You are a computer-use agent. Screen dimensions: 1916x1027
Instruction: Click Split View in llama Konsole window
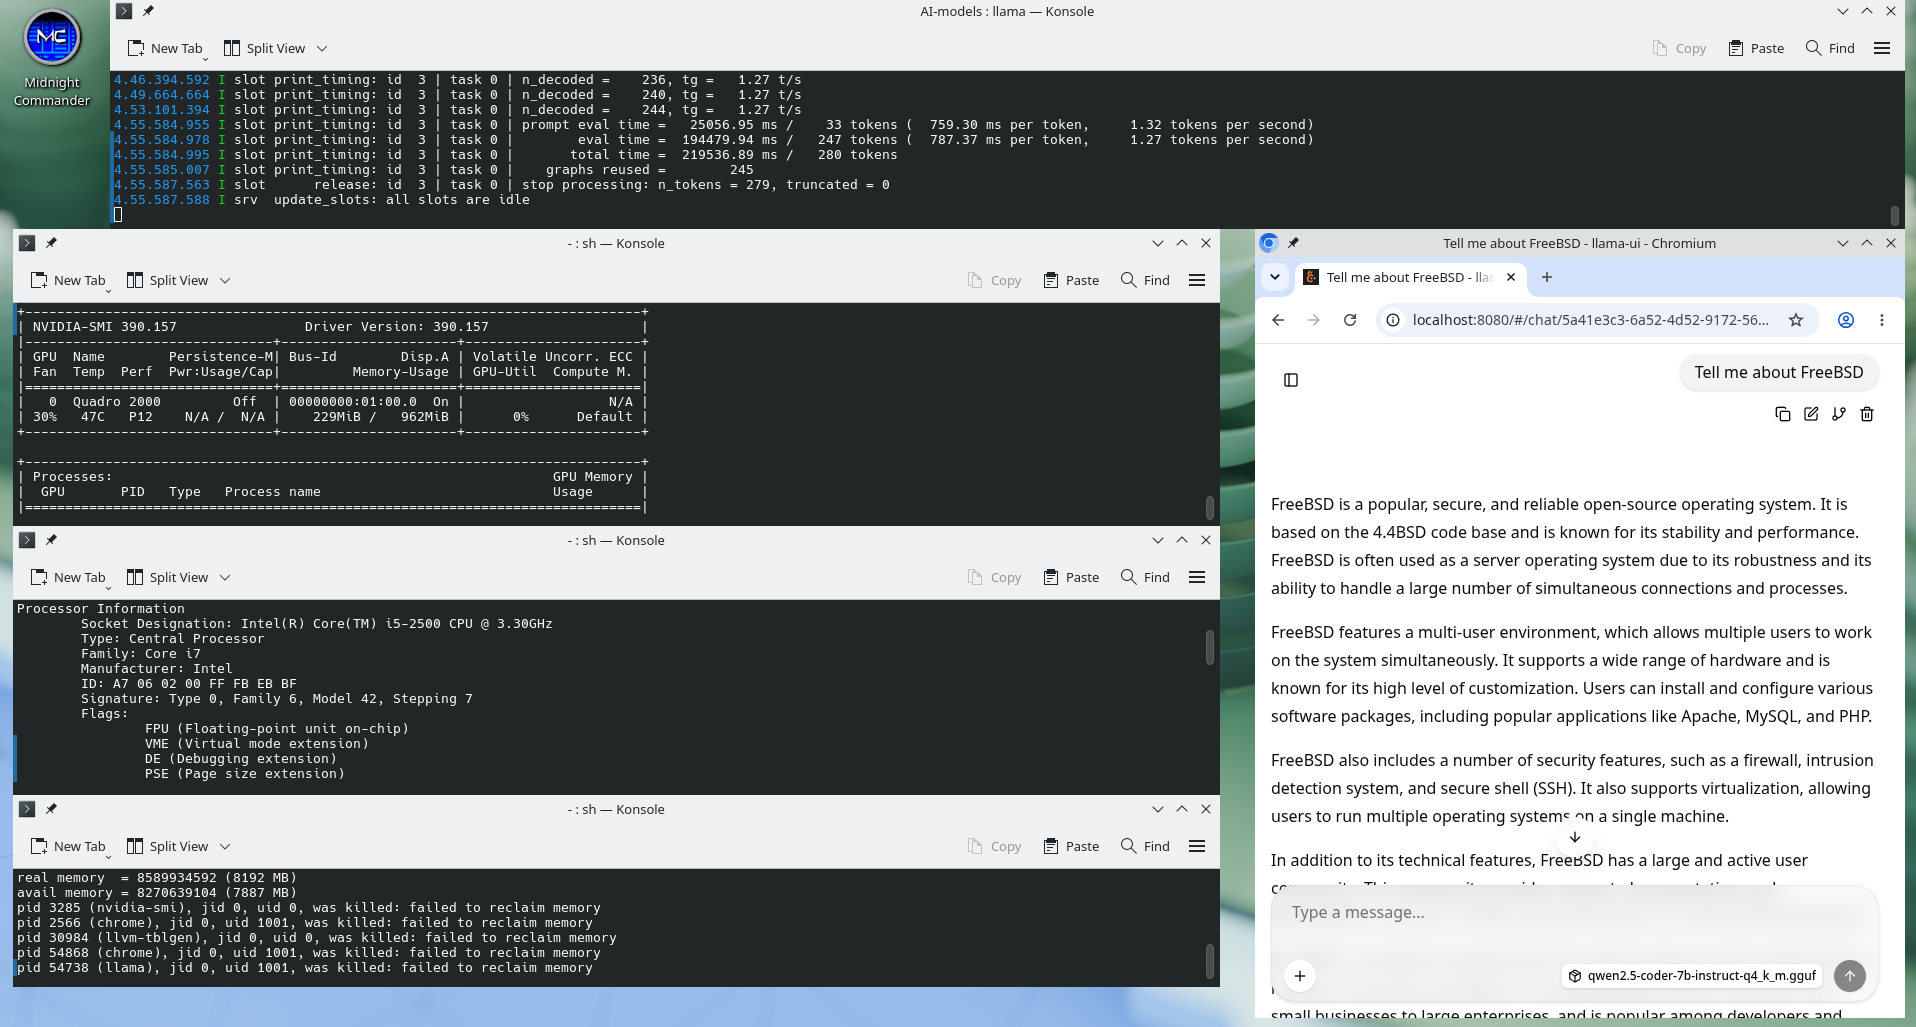click(x=264, y=48)
